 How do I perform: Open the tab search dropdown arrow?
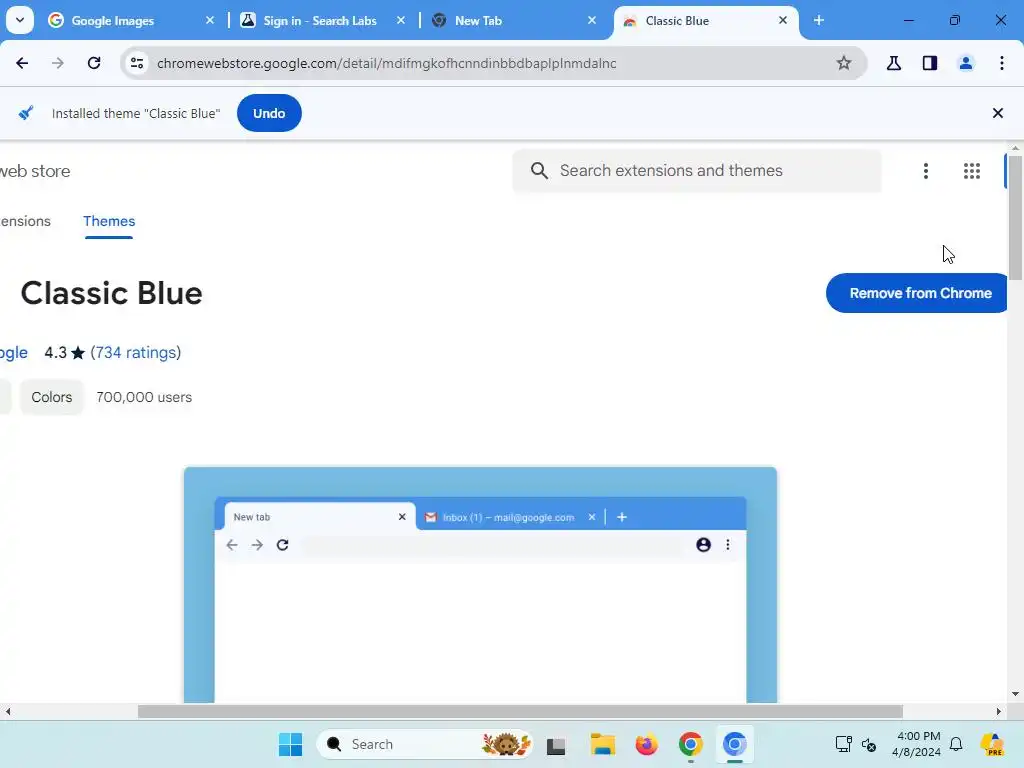[20, 20]
